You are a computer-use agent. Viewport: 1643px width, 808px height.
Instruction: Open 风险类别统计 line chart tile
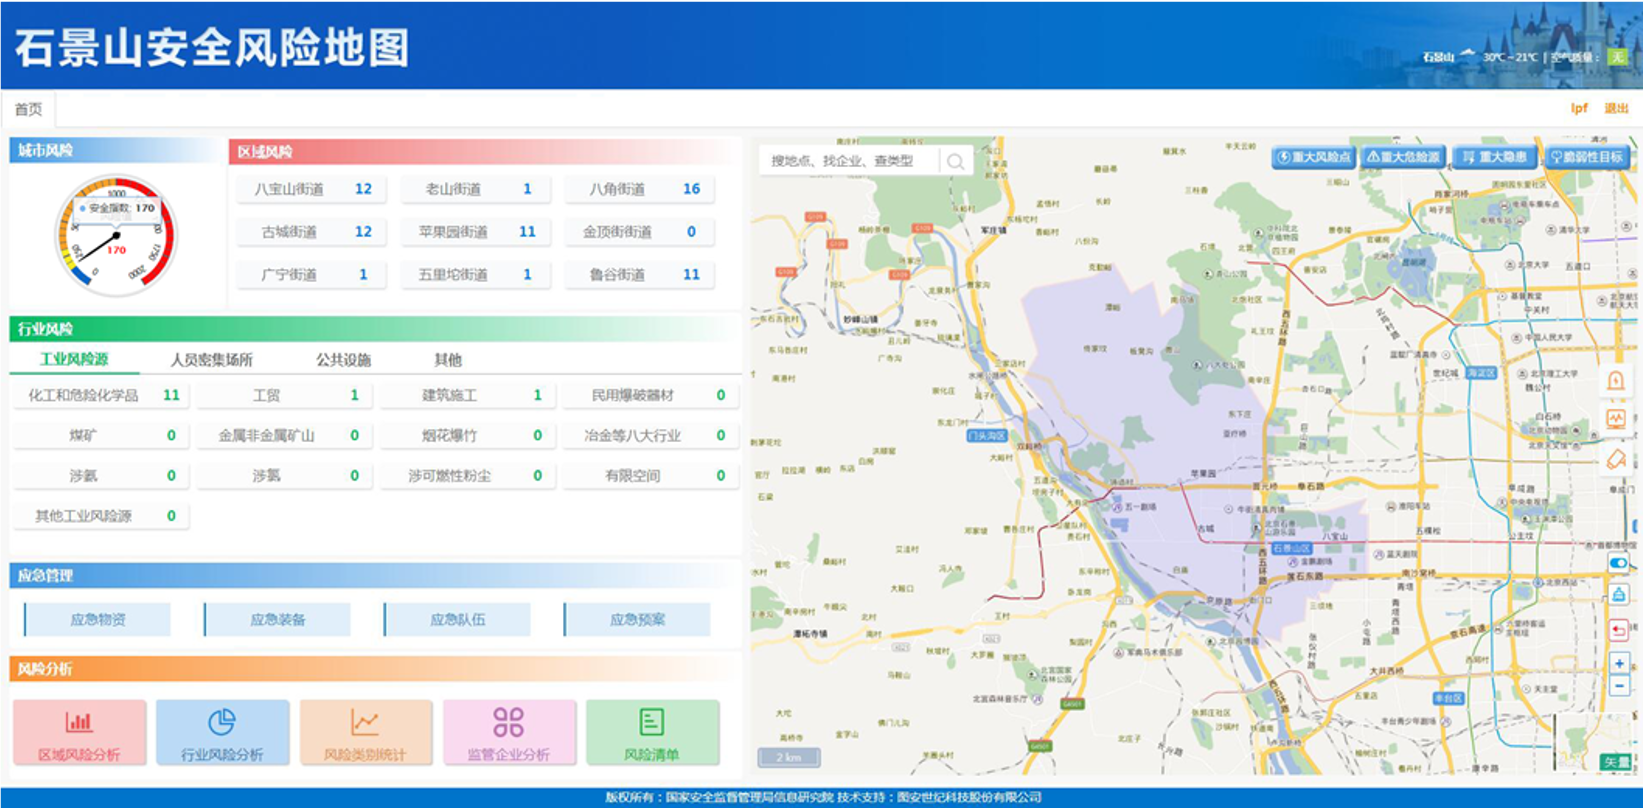(x=365, y=732)
